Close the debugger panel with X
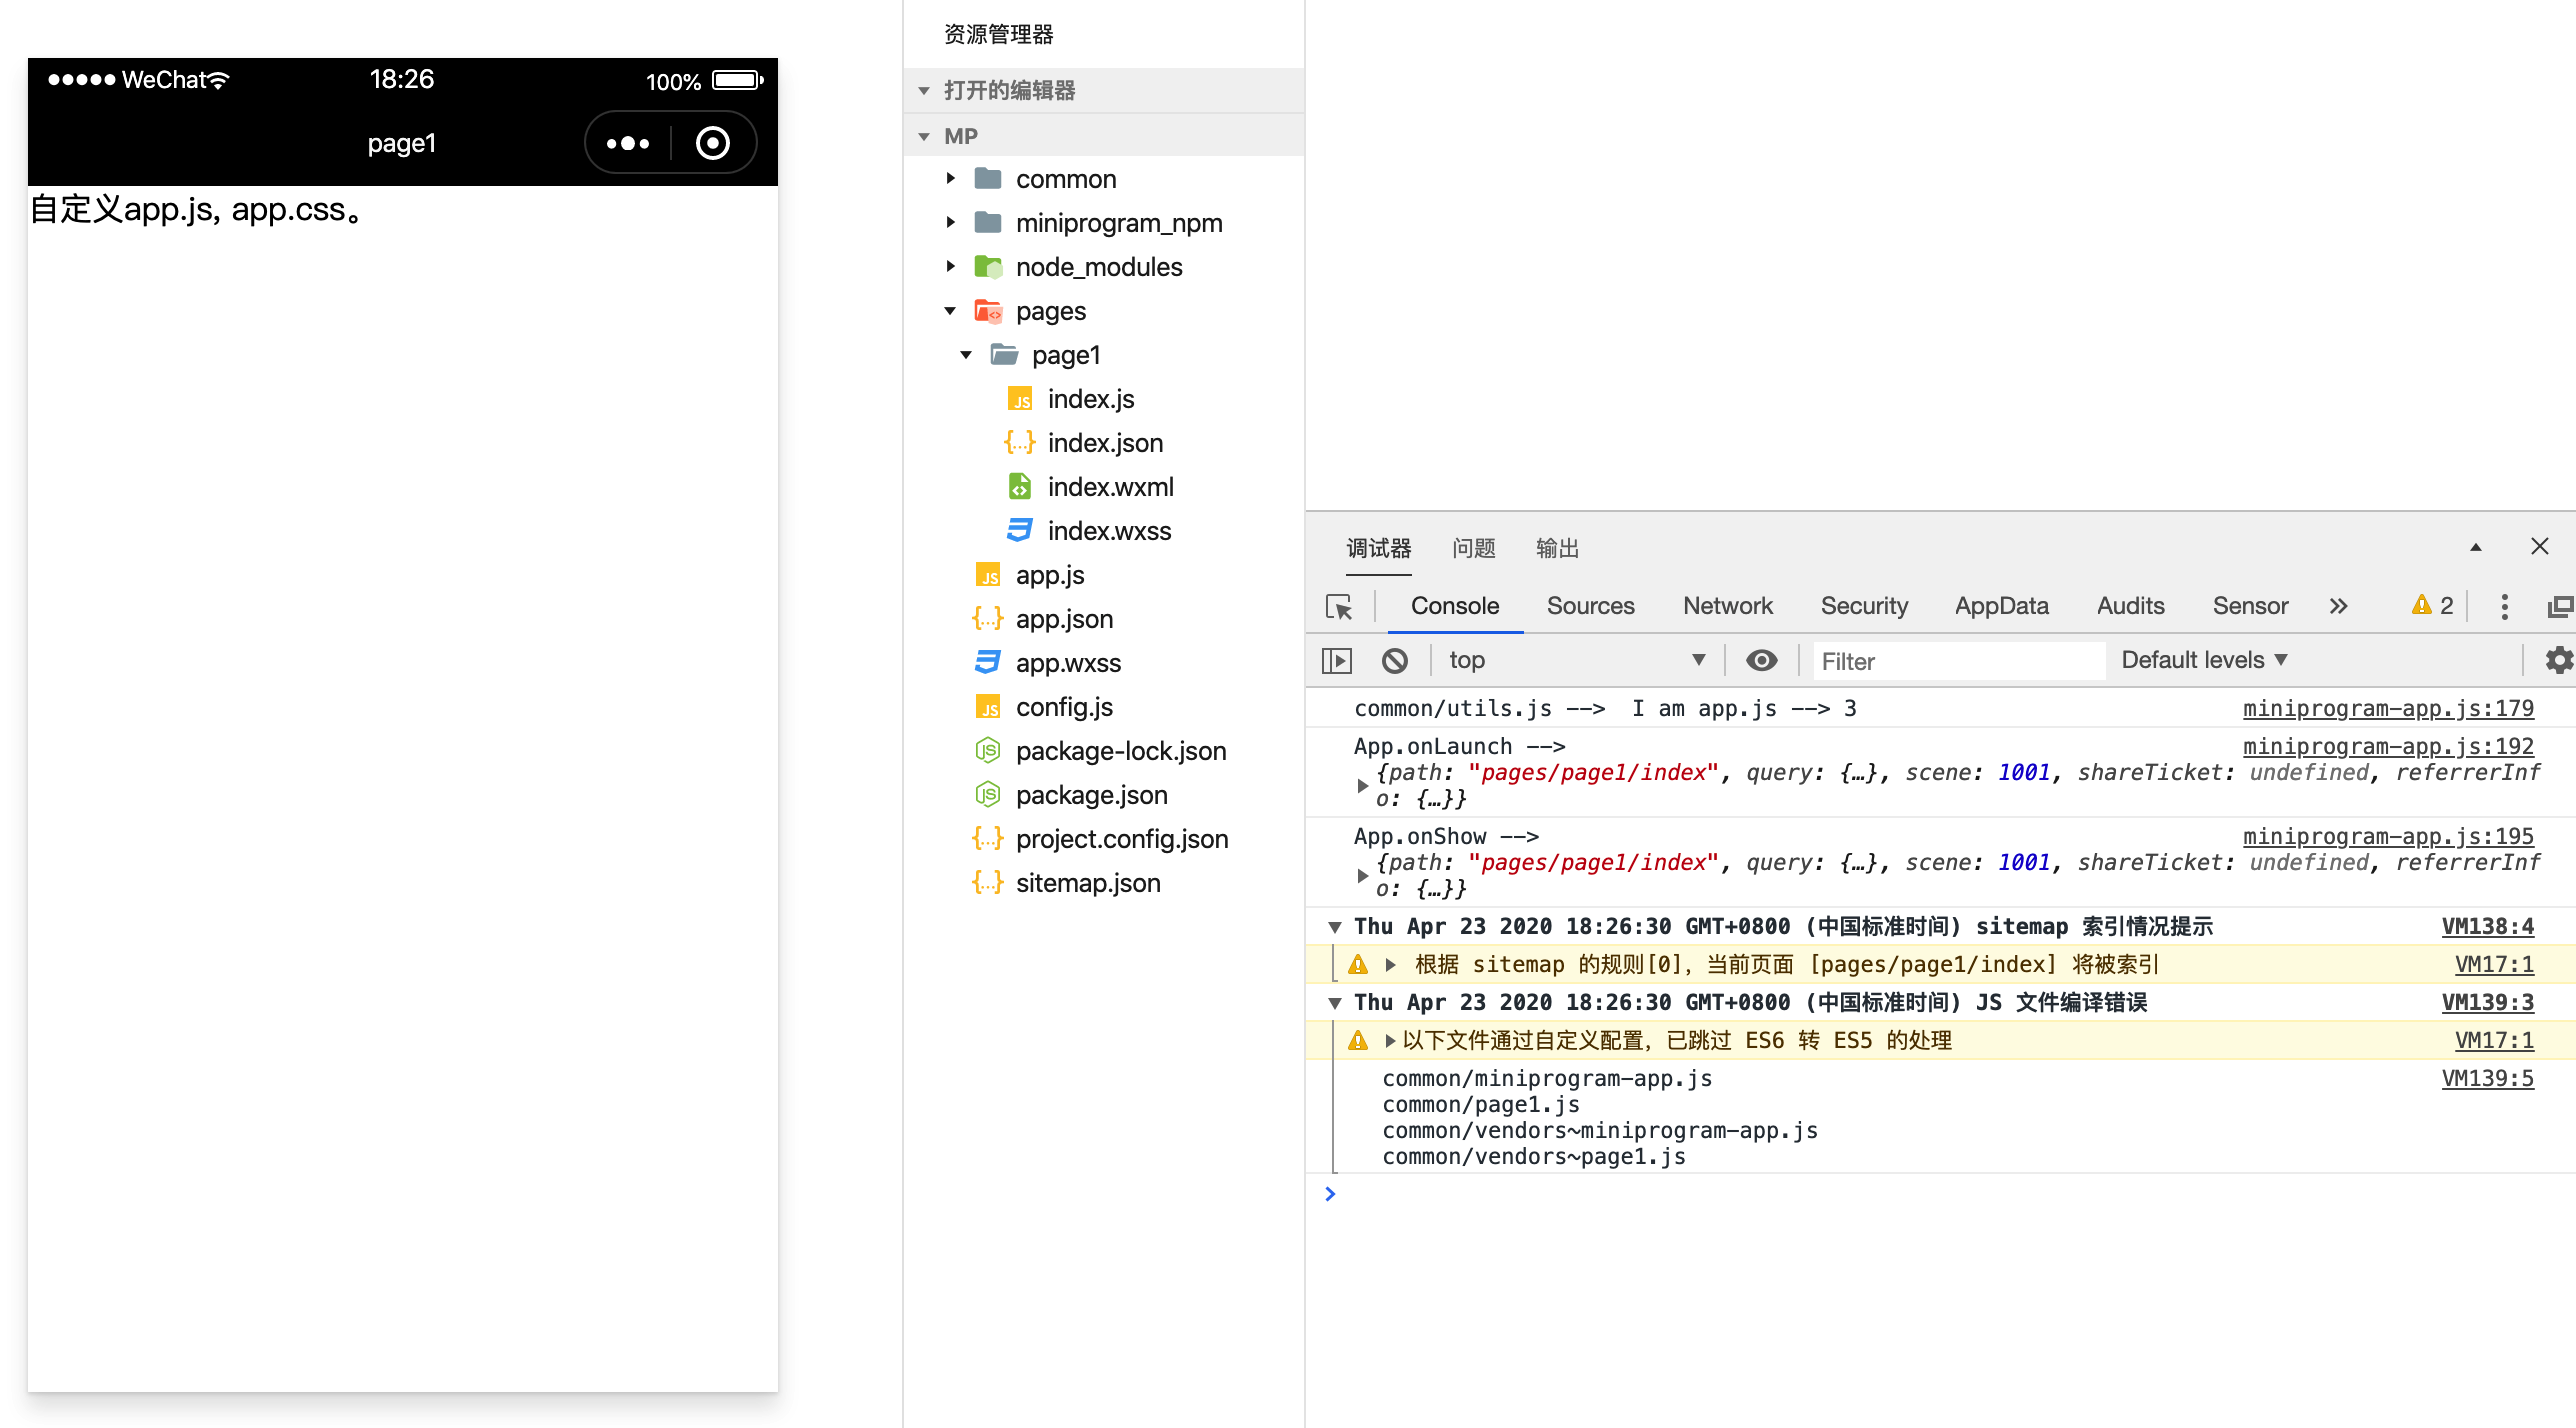This screenshot has height=1428, width=2576. [2540, 546]
